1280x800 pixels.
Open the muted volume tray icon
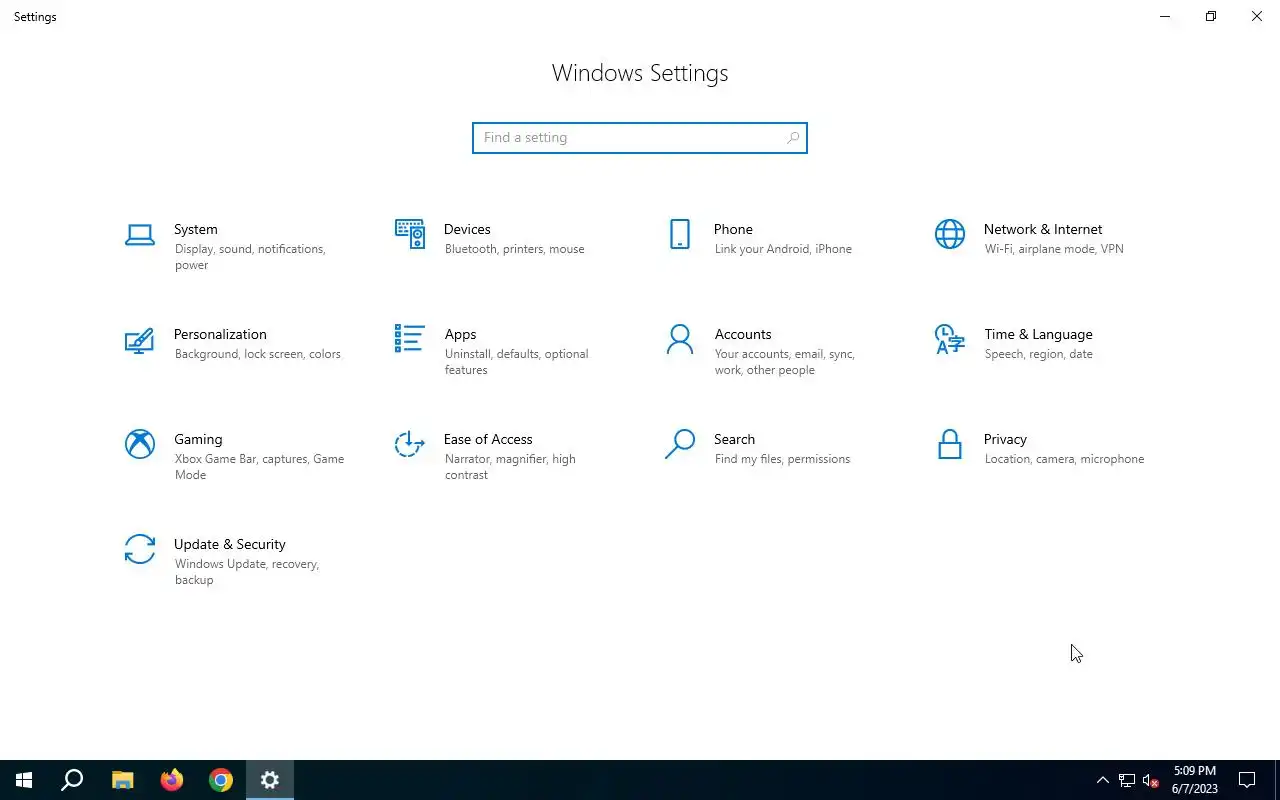1151,780
